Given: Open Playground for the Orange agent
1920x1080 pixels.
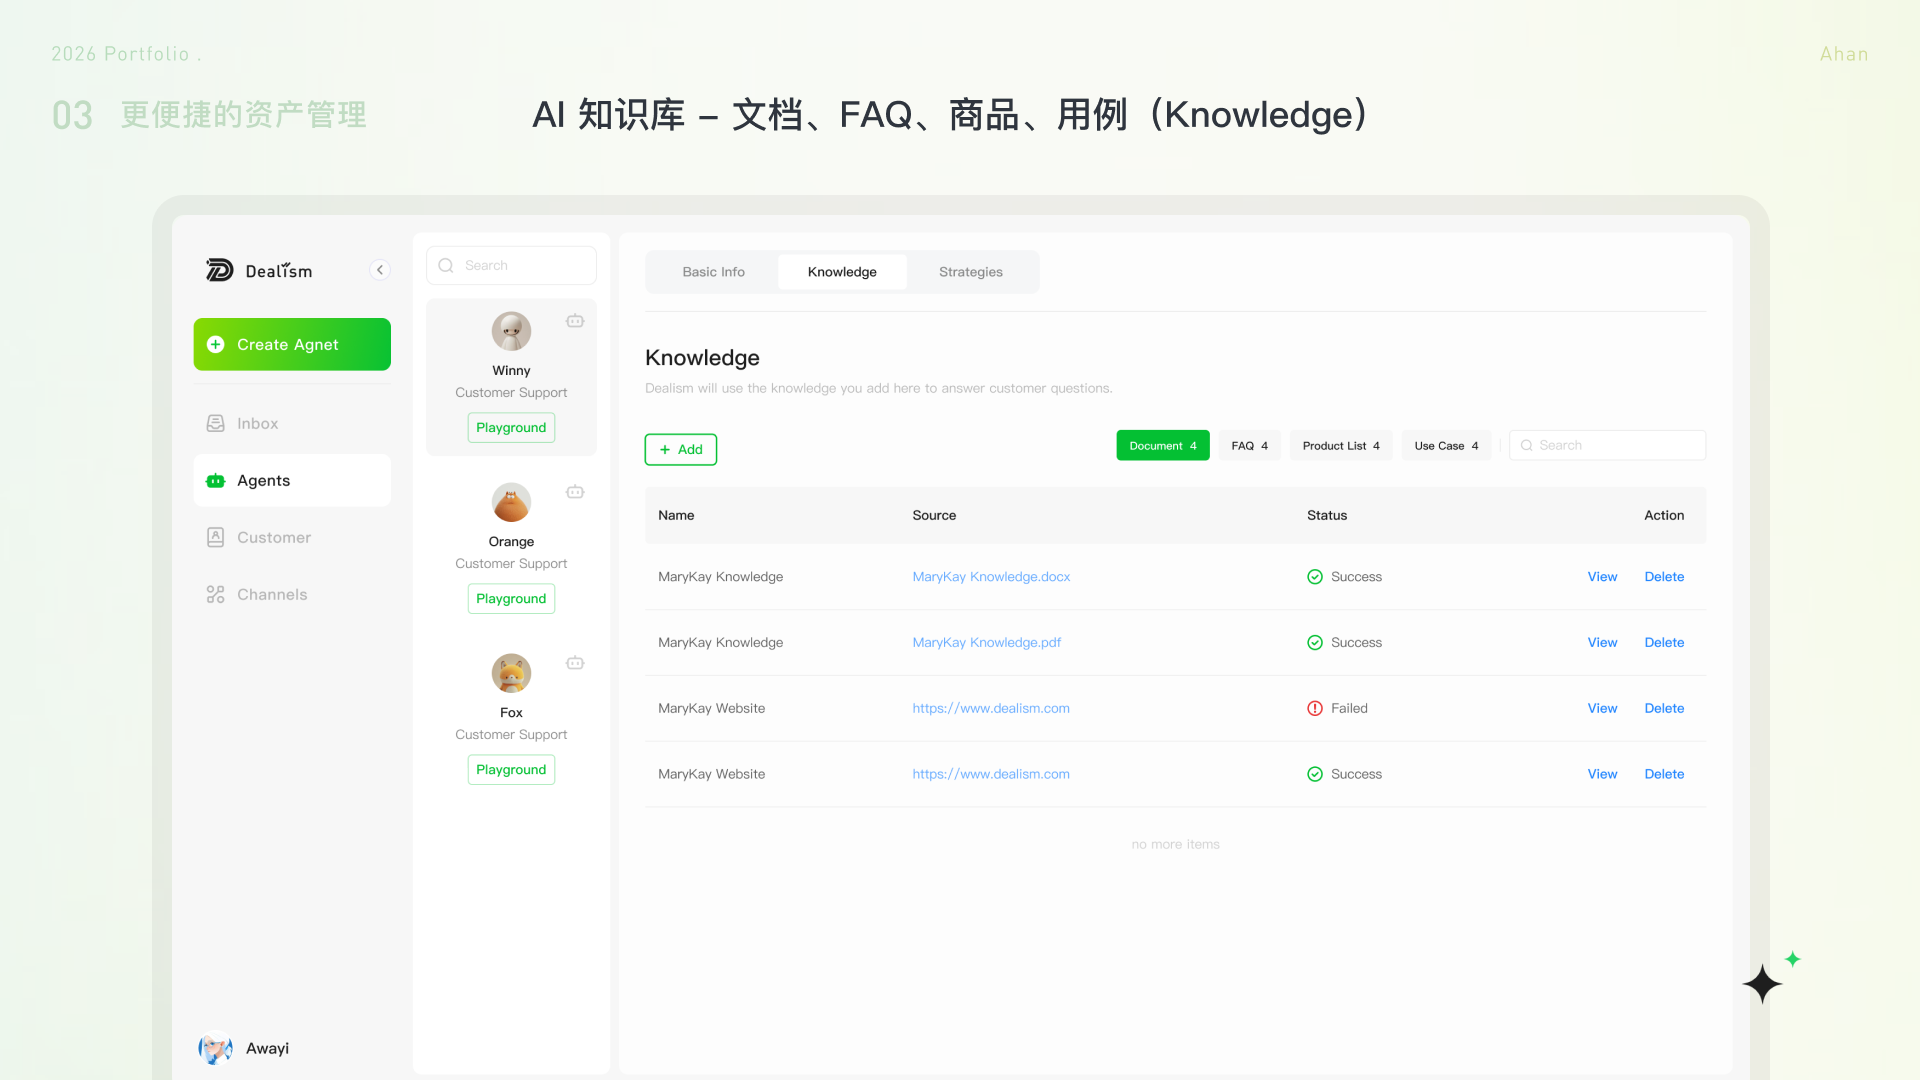Looking at the screenshot, I should [511, 599].
